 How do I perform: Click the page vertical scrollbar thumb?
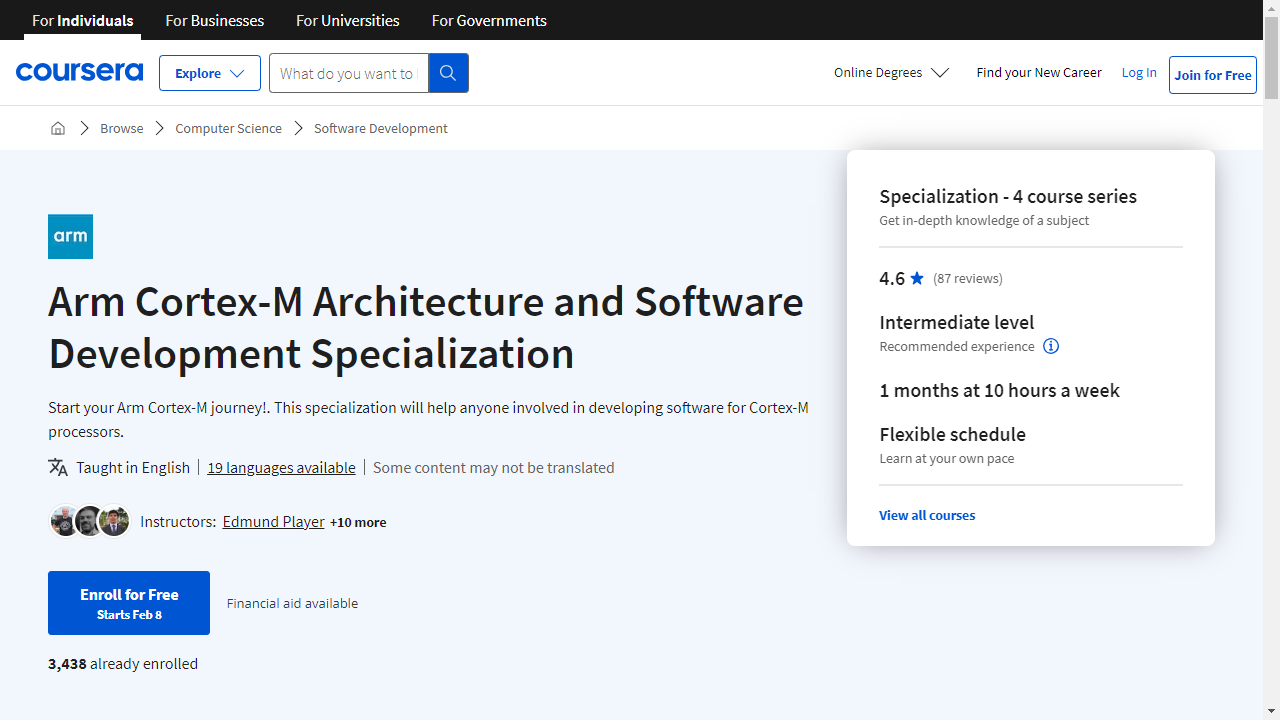pyautogui.click(x=1271, y=57)
